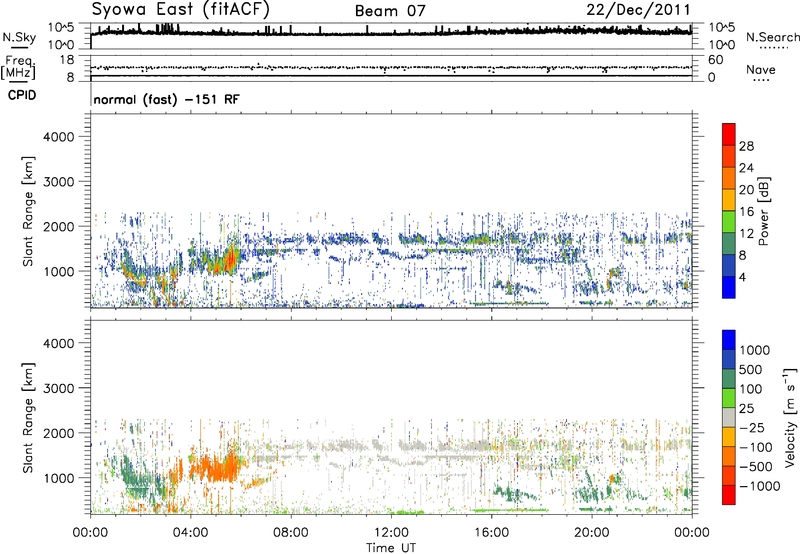The image size is (800, 554).
Task: Select the 'Freq. [MHz]' axis label
Action: (18, 67)
